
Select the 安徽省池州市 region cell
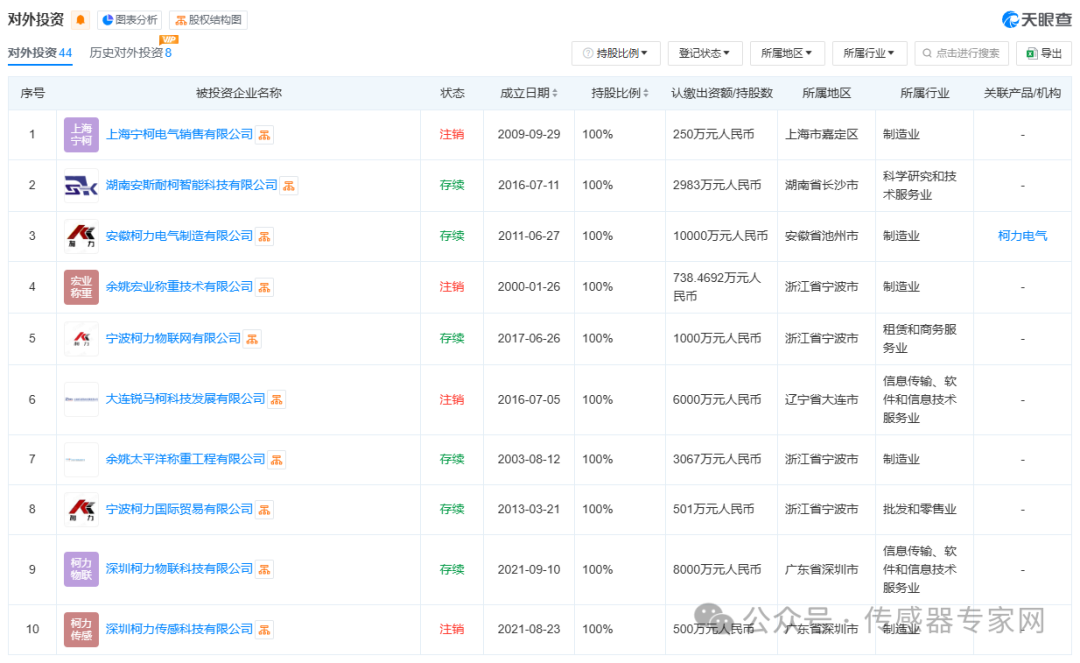[x=822, y=235]
